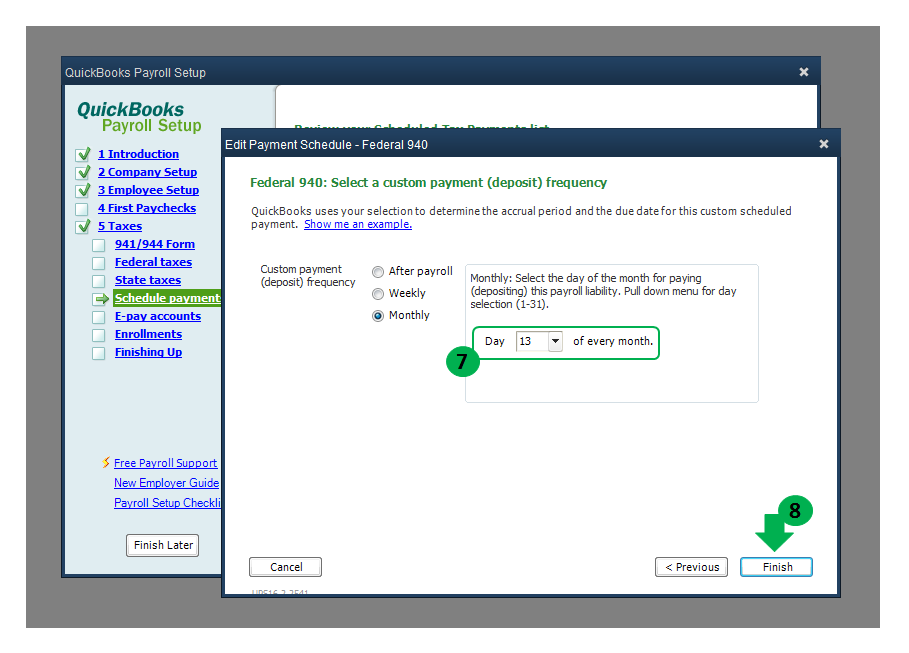This screenshot has width=909, height=653.
Task: Click the green checkmark beside Employee Setup
Action: tap(83, 190)
